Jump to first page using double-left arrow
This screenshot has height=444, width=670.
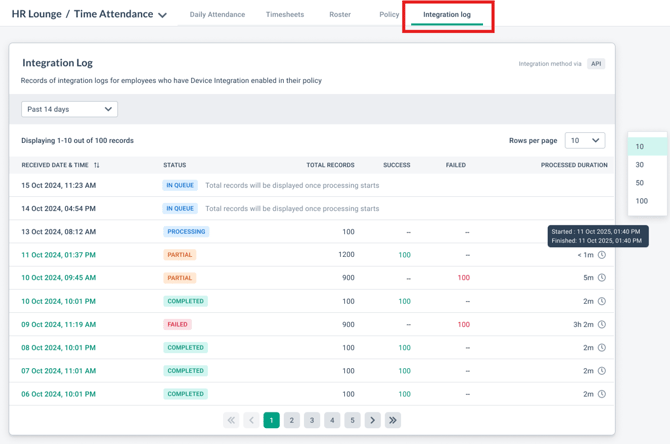(231, 420)
